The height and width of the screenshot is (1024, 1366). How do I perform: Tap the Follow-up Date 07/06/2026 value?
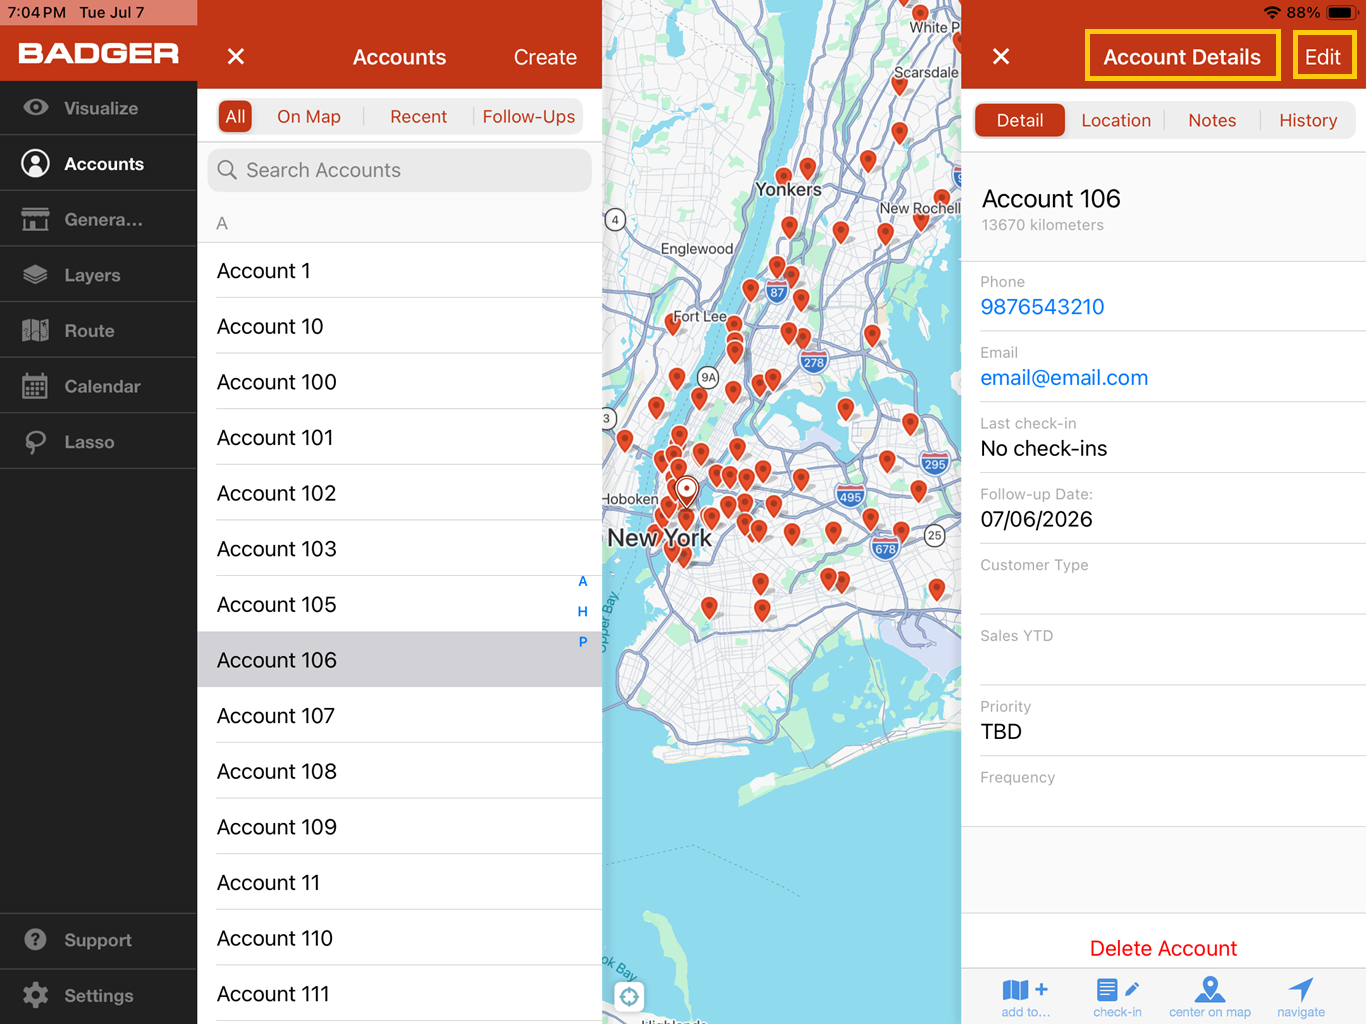click(x=1036, y=519)
